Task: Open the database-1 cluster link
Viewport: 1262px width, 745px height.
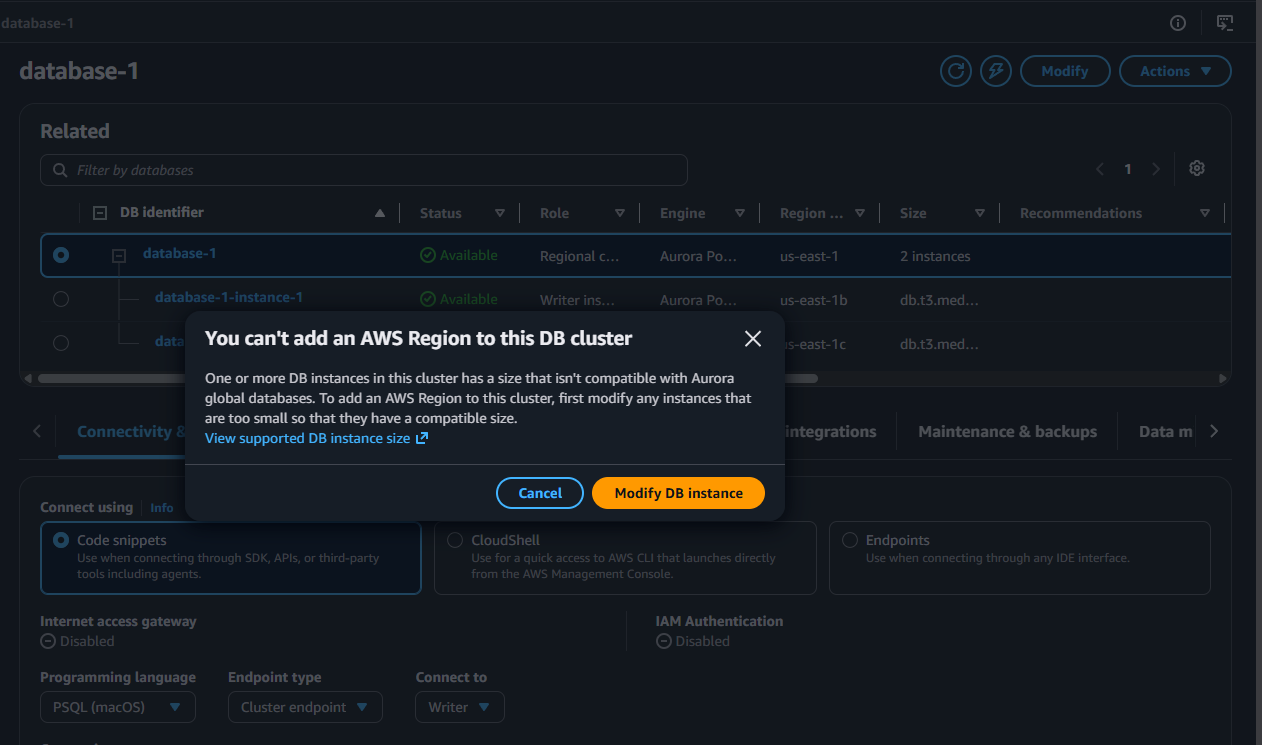Action: (180, 253)
